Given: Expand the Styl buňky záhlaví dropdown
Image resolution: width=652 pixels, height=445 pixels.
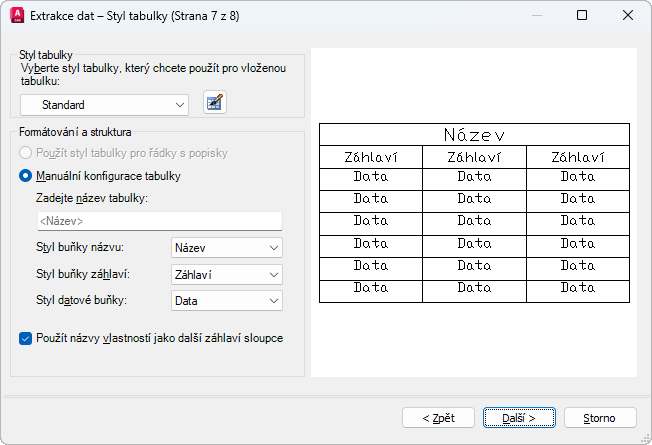Looking at the screenshot, I should click(x=227, y=274).
